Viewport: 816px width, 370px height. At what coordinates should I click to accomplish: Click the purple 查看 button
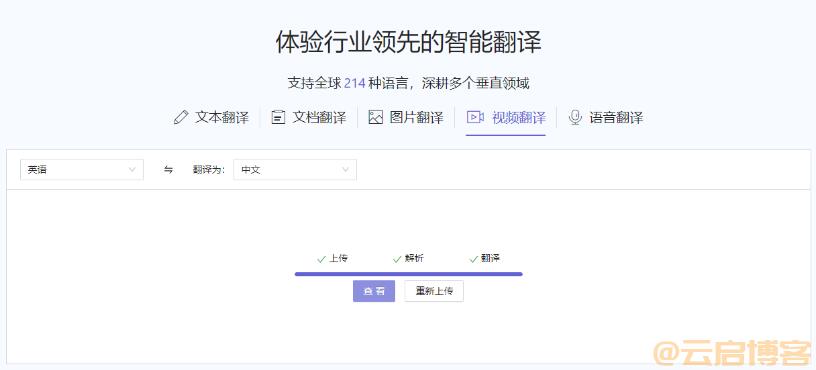[x=374, y=291]
